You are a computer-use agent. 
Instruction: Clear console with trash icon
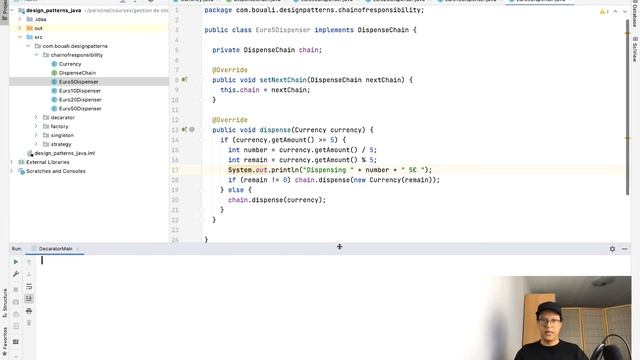coord(29,323)
